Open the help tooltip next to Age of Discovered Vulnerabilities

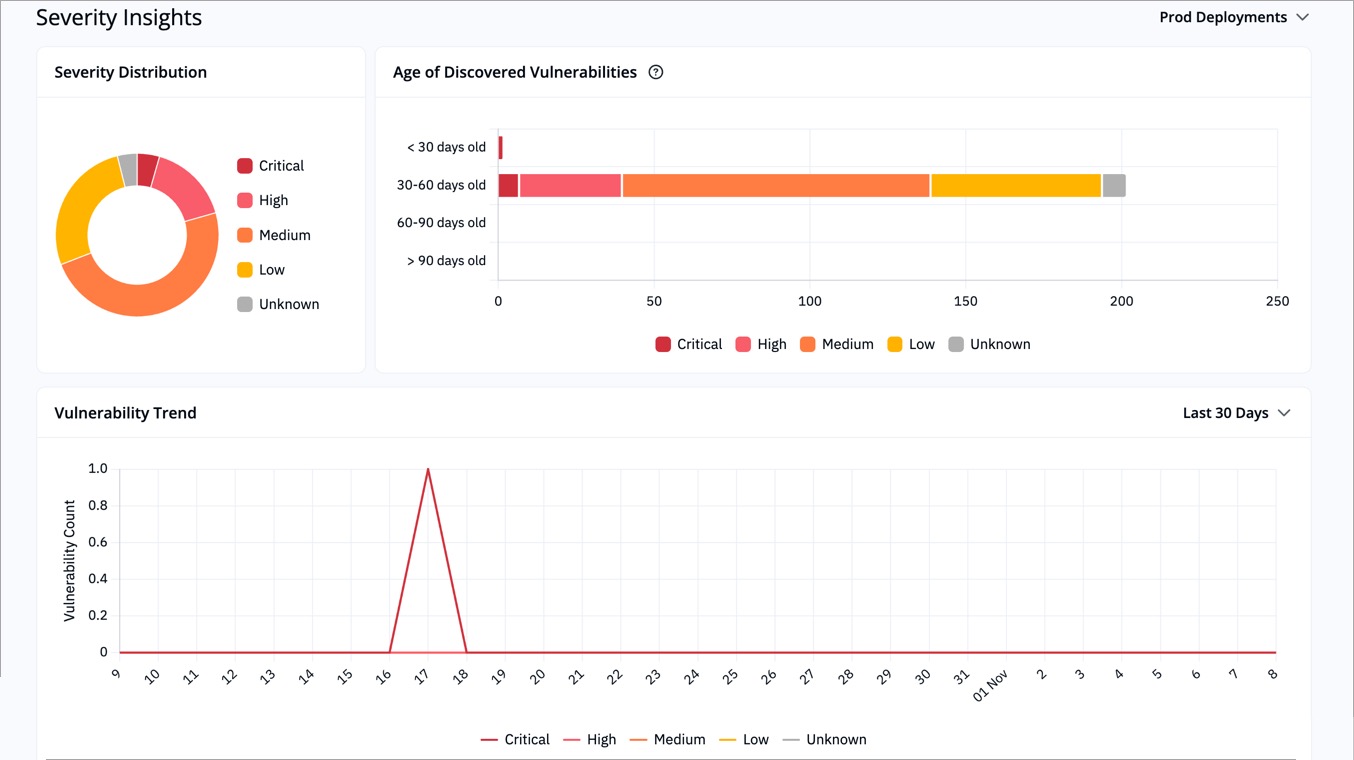[x=655, y=71]
